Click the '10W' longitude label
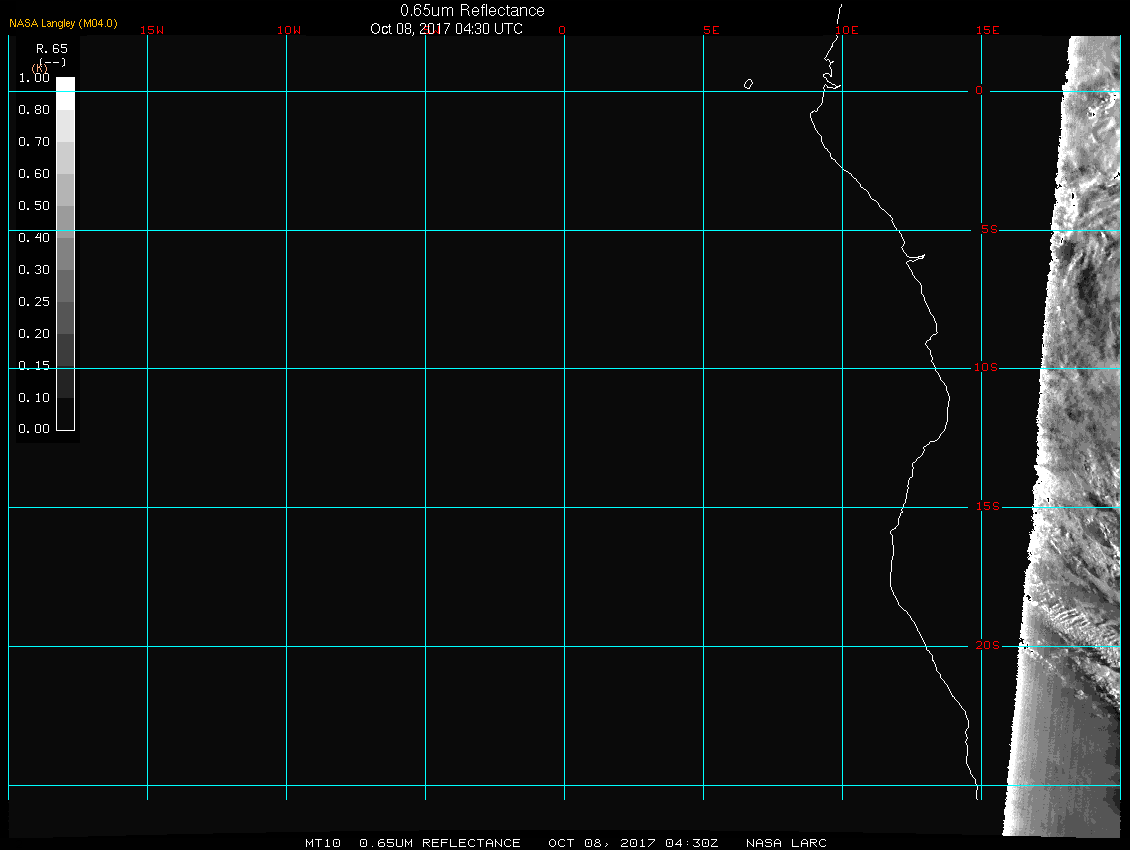The image size is (1130, 850). pos(289,30)
